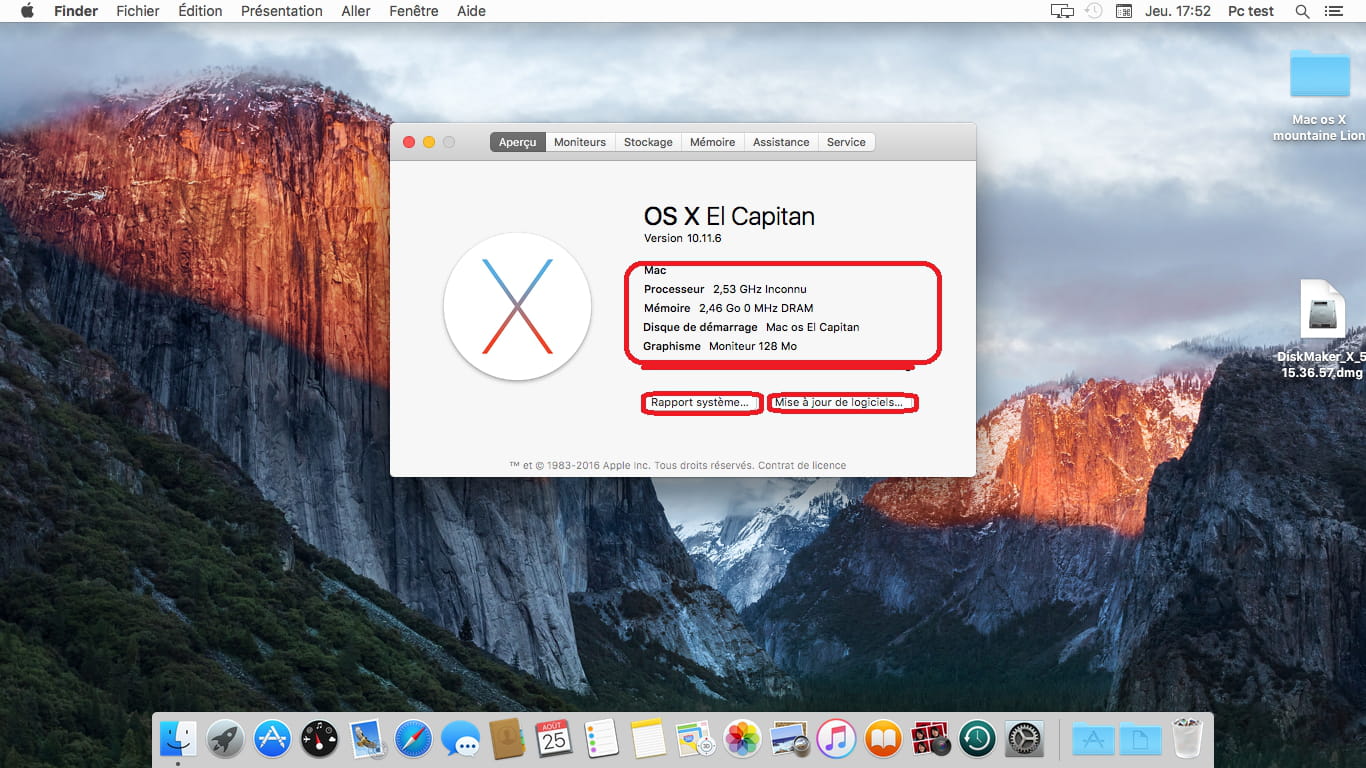Viewport: 1366px width, 768px height.
Task: Open Mail stamp icon in Dock
Action: pyautogui.click(x=367, y=739)
